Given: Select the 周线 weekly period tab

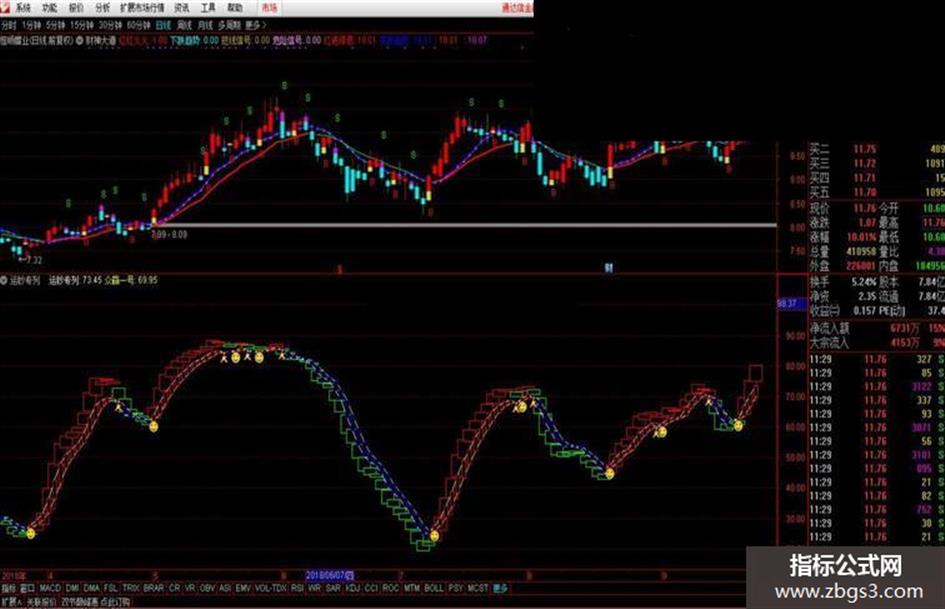Looking at the screenshot, I should [184, 25].
